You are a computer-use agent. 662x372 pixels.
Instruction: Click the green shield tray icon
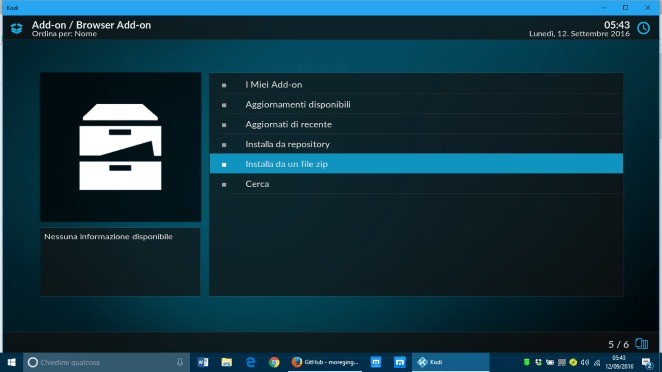(526, 362)
